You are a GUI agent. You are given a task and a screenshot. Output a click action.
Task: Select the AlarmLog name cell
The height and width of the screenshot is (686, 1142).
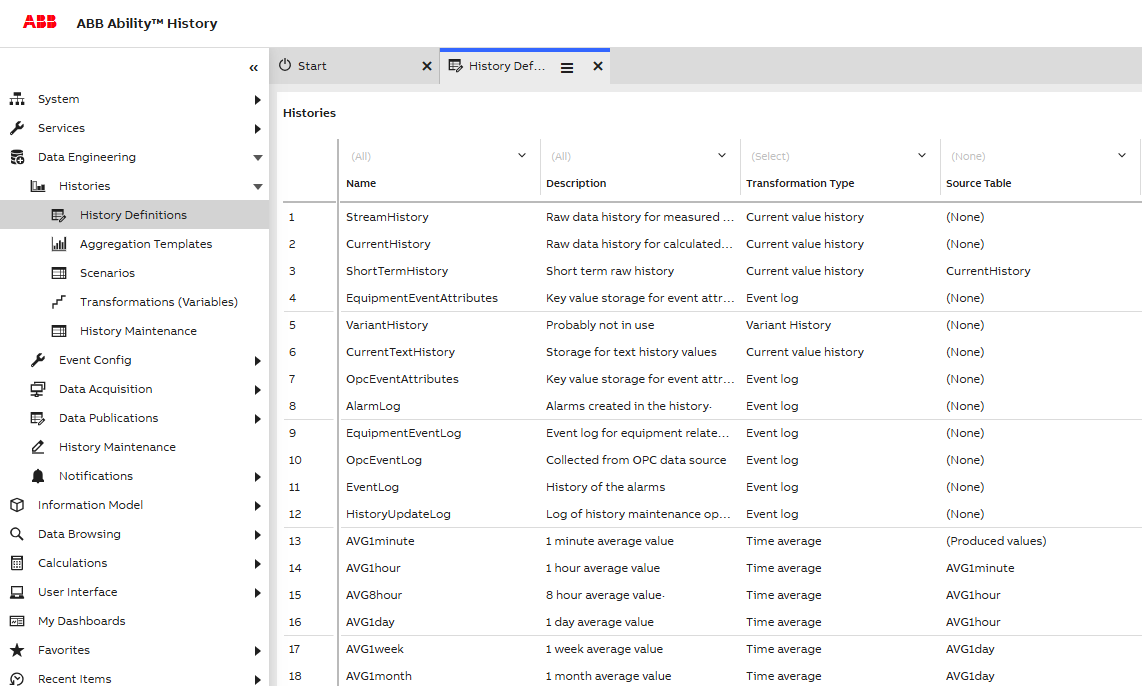[373, 406]
